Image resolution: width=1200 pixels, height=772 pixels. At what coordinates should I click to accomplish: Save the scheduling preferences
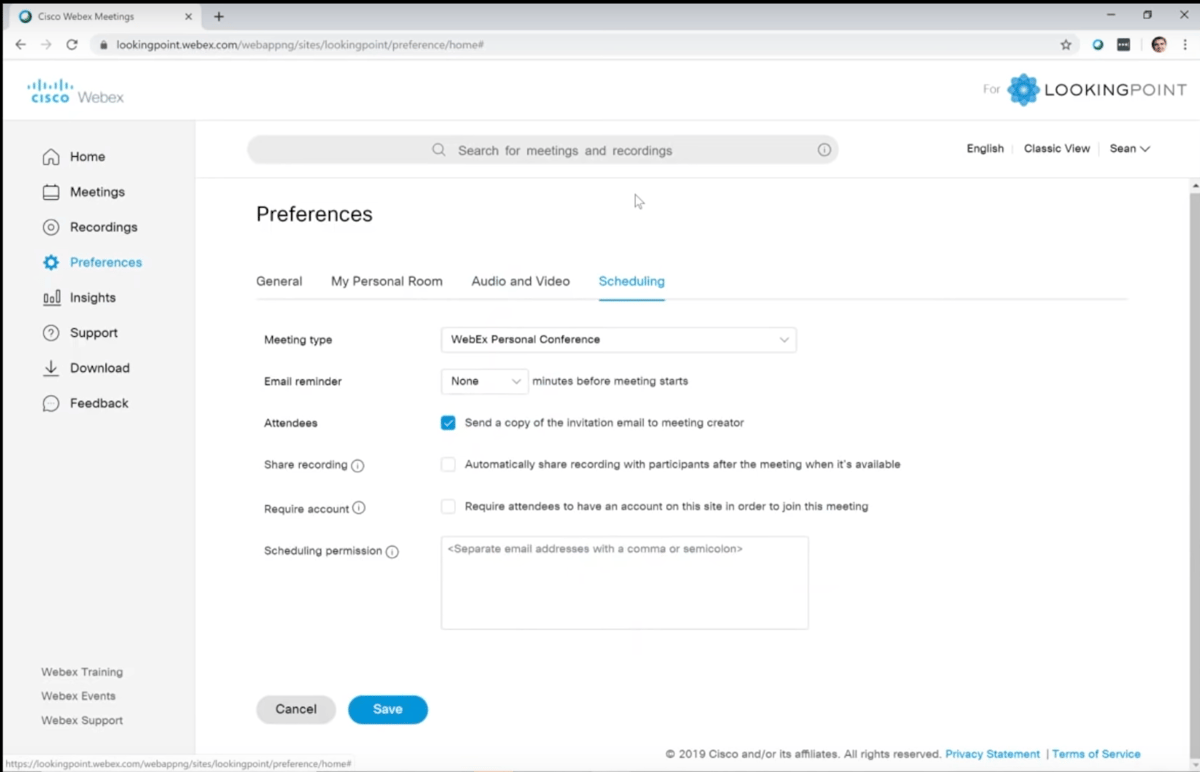388,709
